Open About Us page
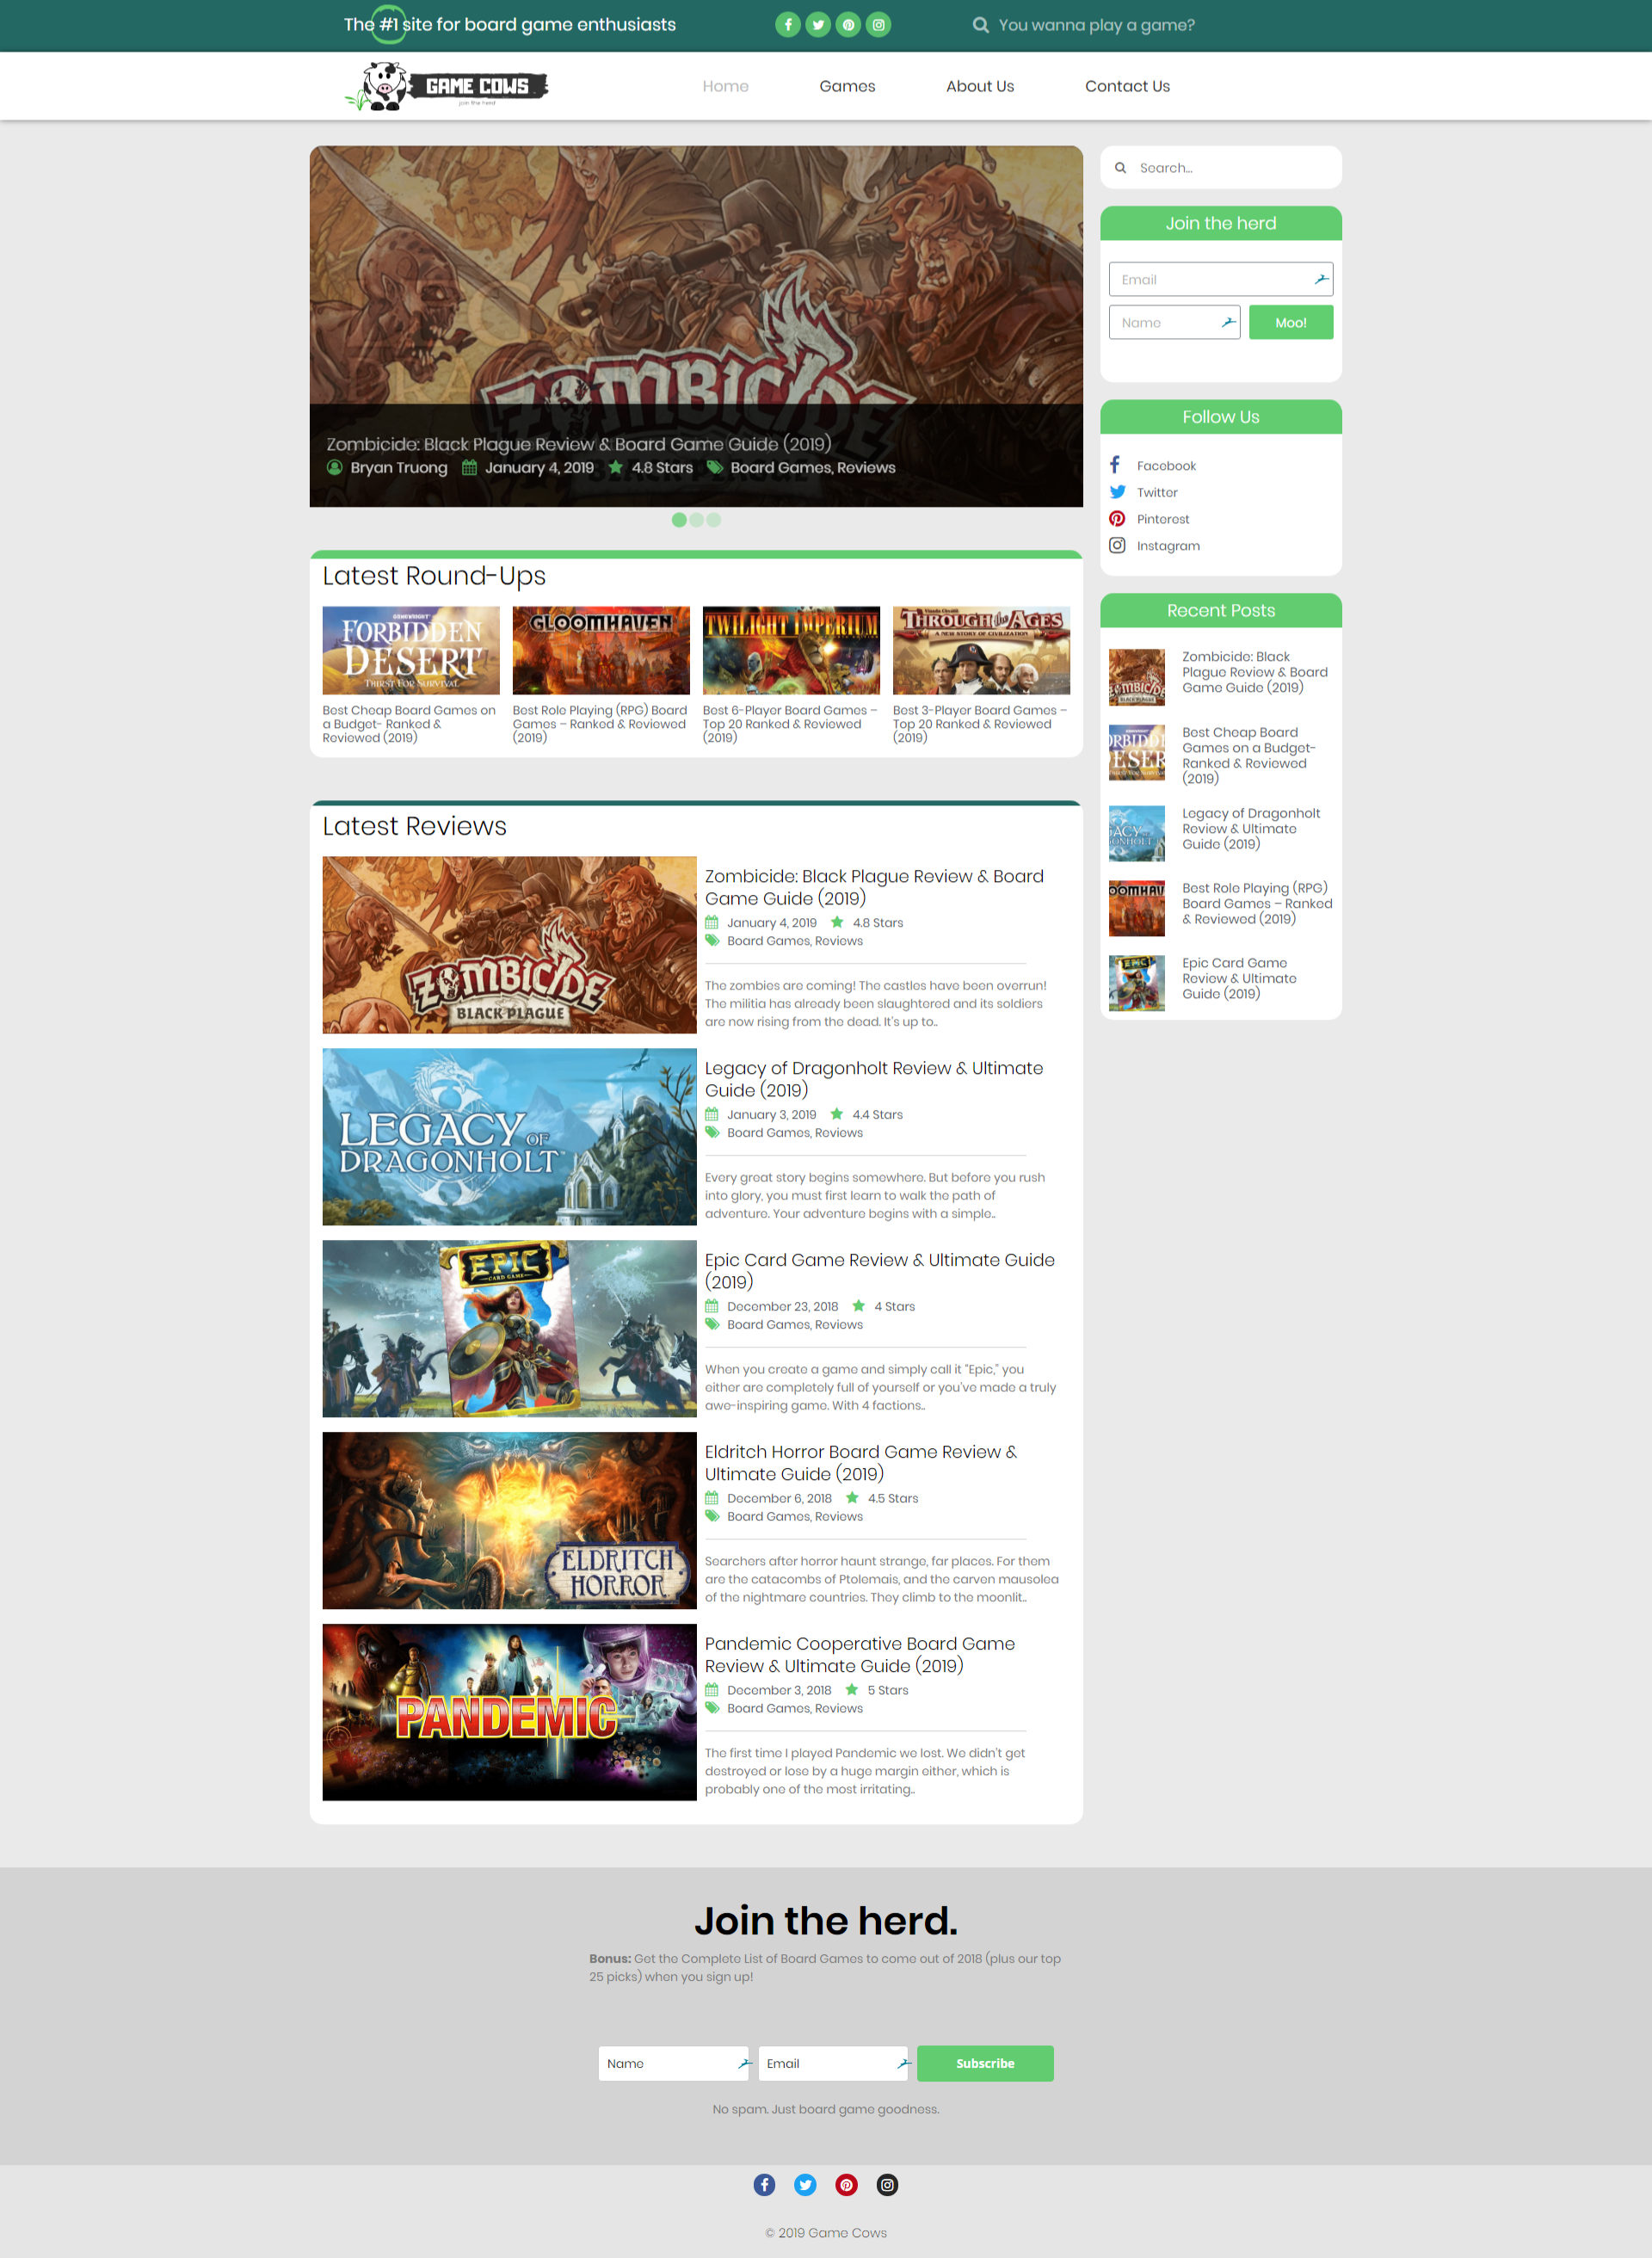The width and height of the screenshot is (1652, 2258). pos(980,86)
